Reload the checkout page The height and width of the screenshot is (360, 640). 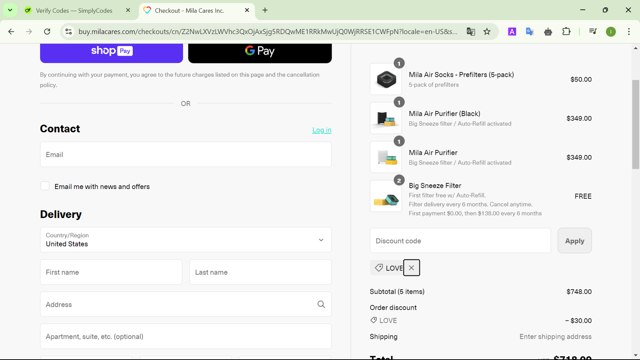47,31
